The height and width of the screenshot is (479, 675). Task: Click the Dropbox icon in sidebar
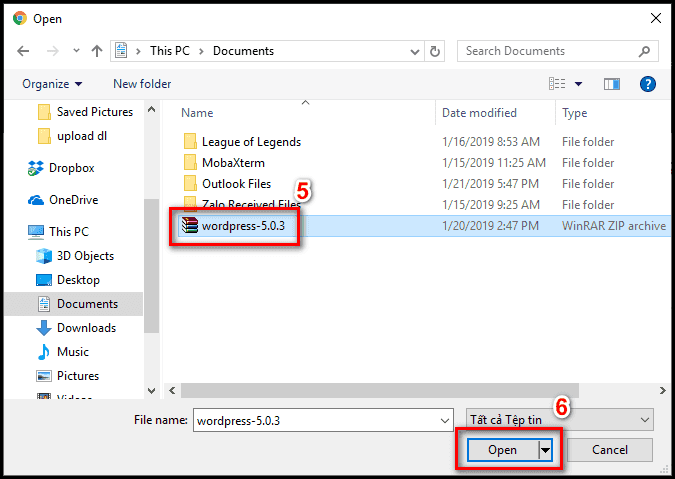[35, 168]
